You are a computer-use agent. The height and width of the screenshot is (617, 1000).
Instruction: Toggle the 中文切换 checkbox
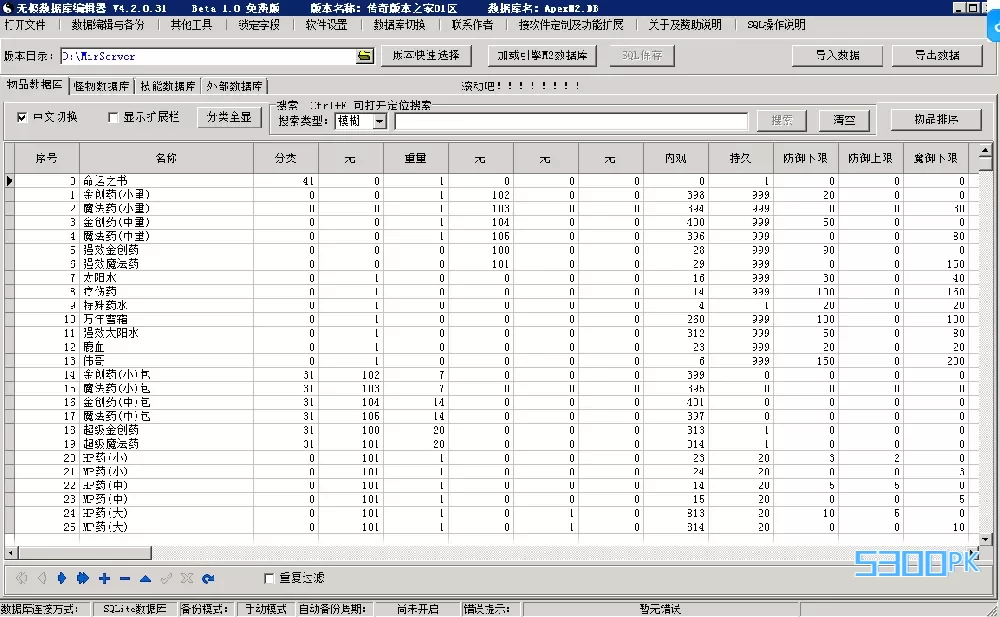point(22,117)
